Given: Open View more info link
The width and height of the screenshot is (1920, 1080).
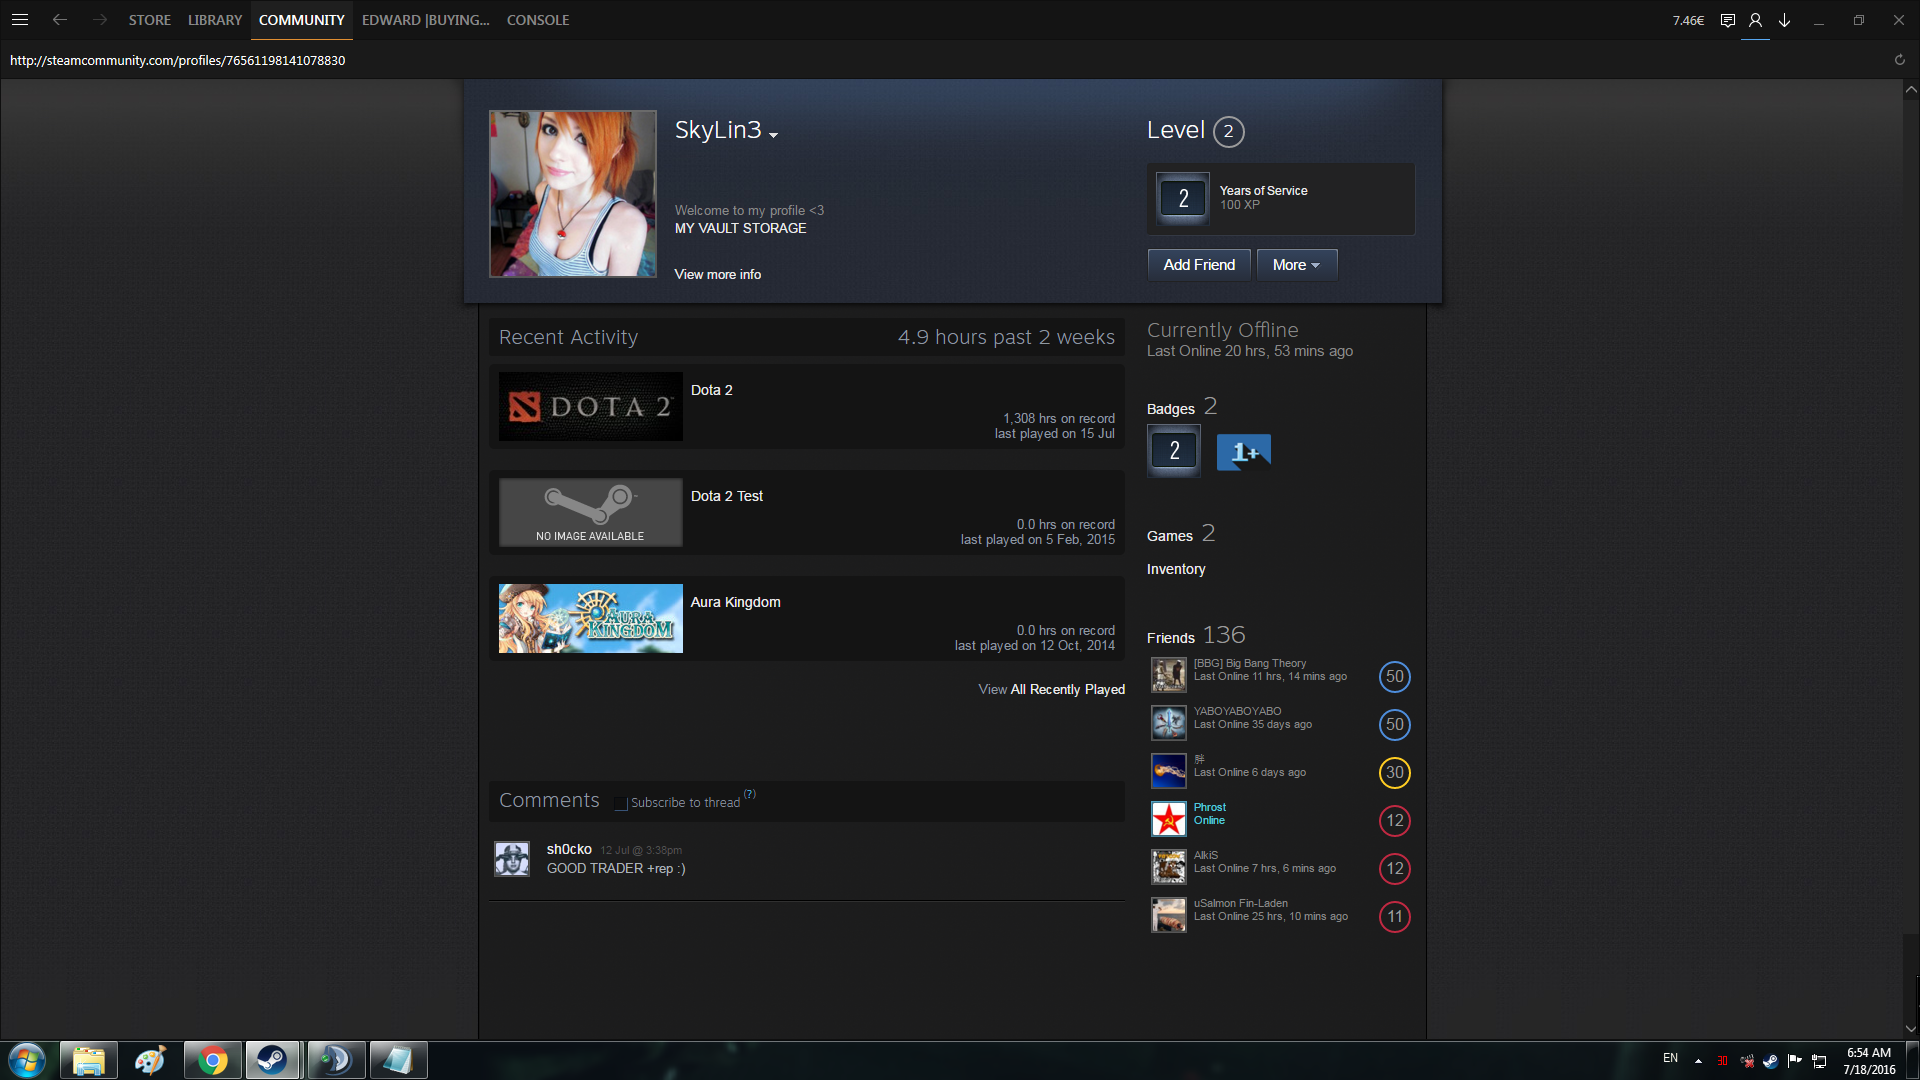Looking at the screenshot, I should click(717, 274).
